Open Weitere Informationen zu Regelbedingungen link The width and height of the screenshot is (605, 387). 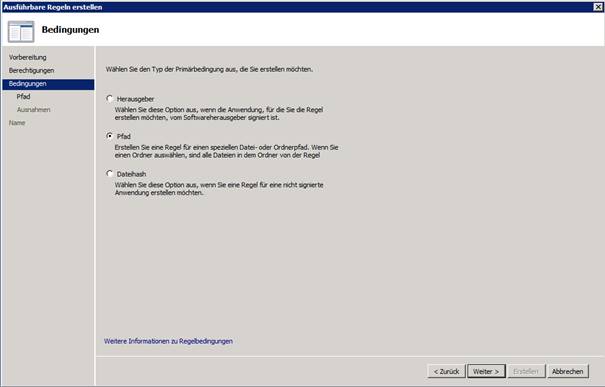tap(168, 341)
